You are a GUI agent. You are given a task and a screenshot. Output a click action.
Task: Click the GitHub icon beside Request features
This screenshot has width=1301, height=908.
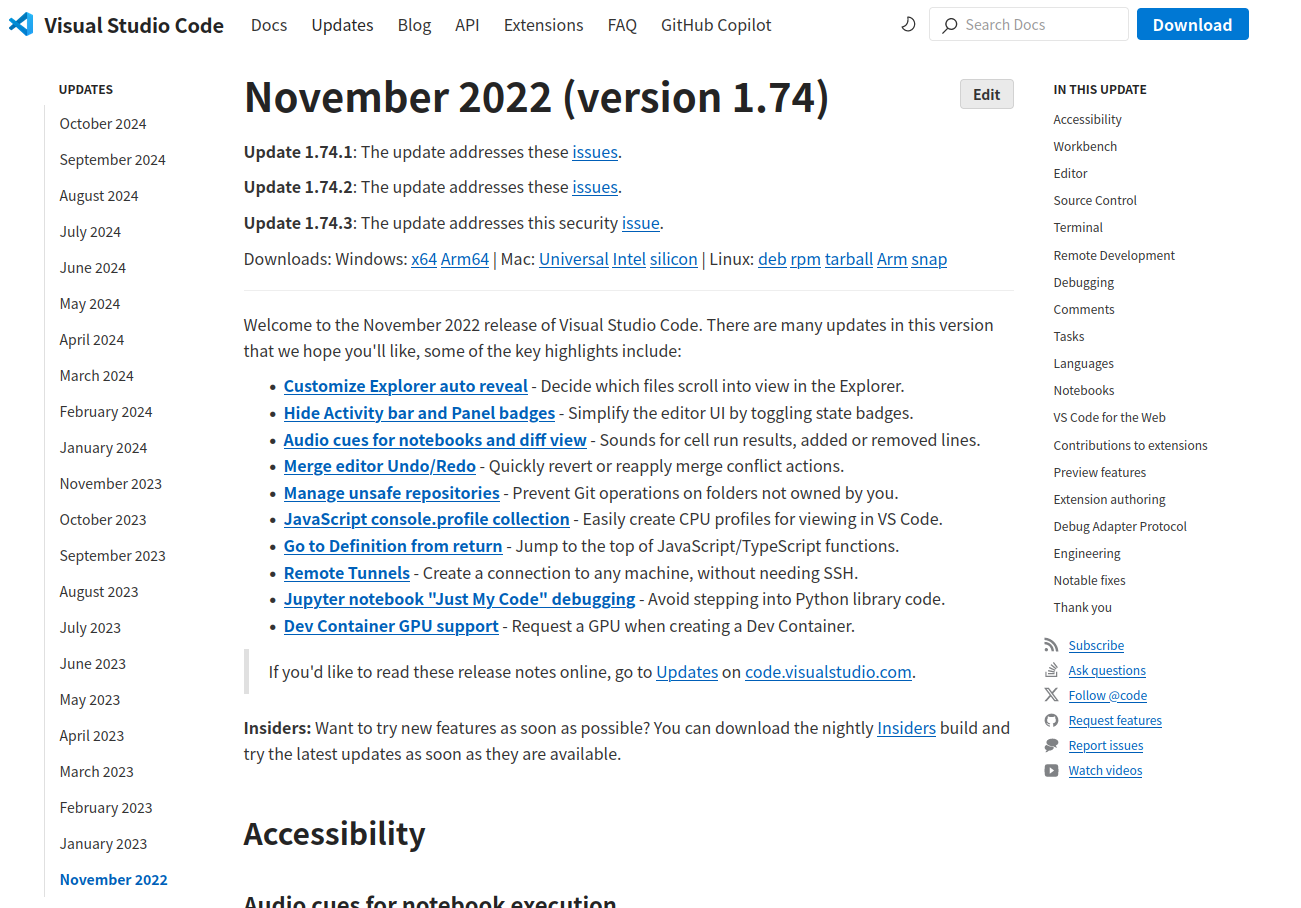[1051, 720]
